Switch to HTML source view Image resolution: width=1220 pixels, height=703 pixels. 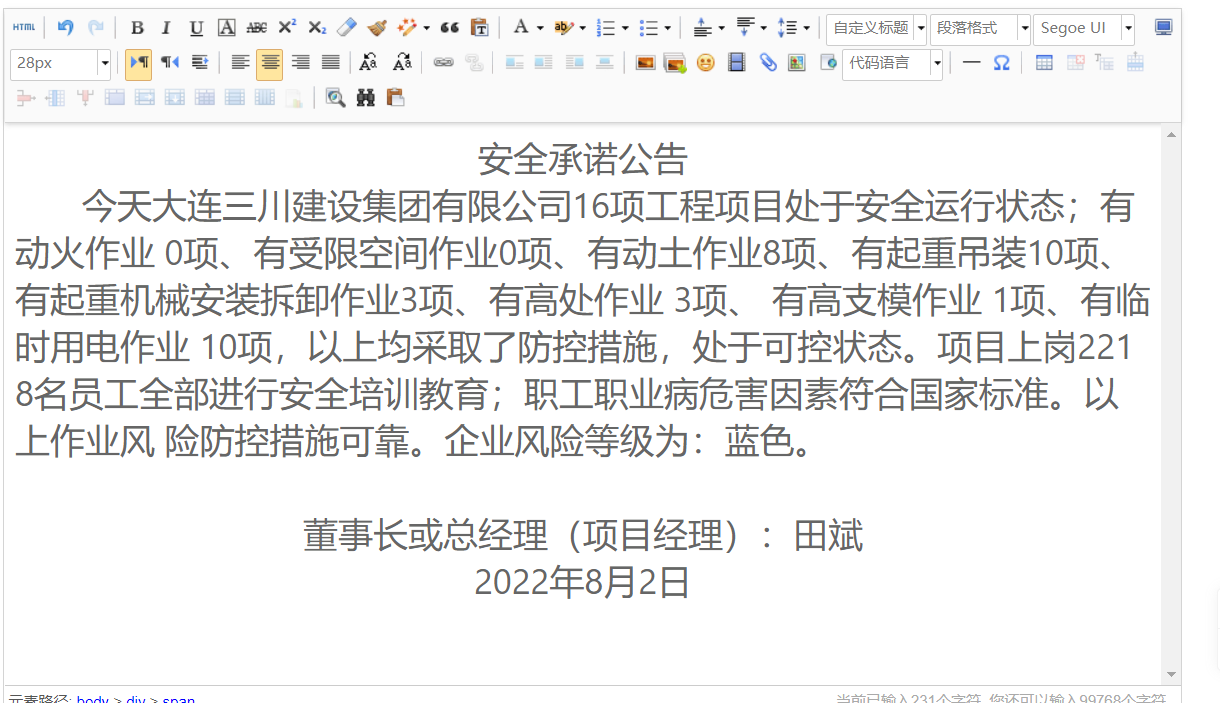coord(23,28)
